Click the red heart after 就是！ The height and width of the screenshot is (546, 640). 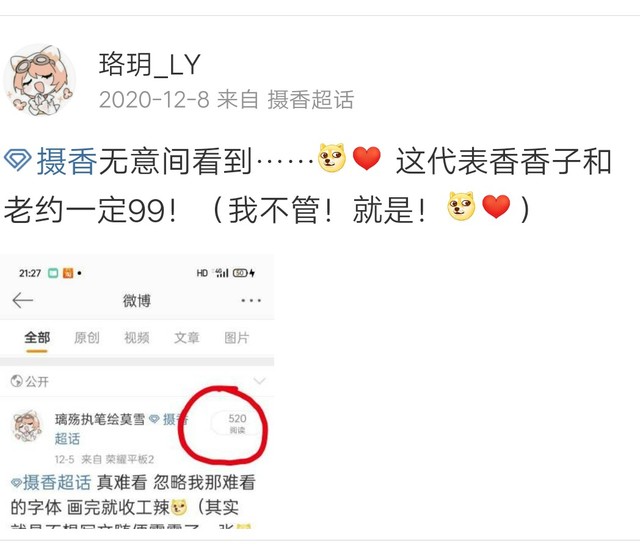(496, 206)
